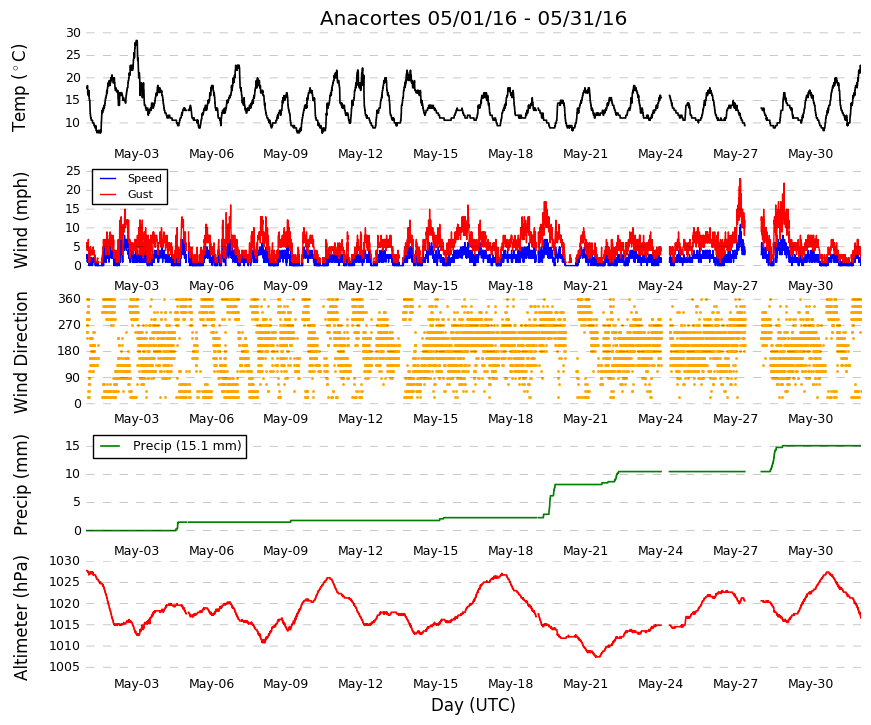871x725 pixels.
Task: Click the altimeter minimum near May-21
Action: [x=598, y=657]
